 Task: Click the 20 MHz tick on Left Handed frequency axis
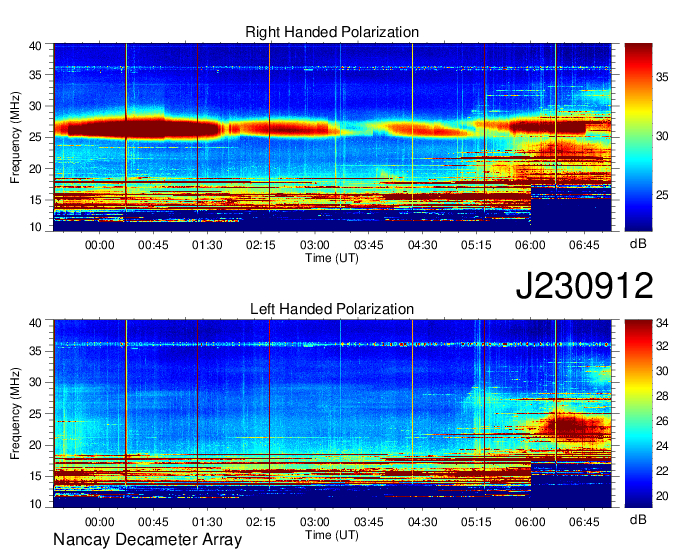click(x=36, y=445)
